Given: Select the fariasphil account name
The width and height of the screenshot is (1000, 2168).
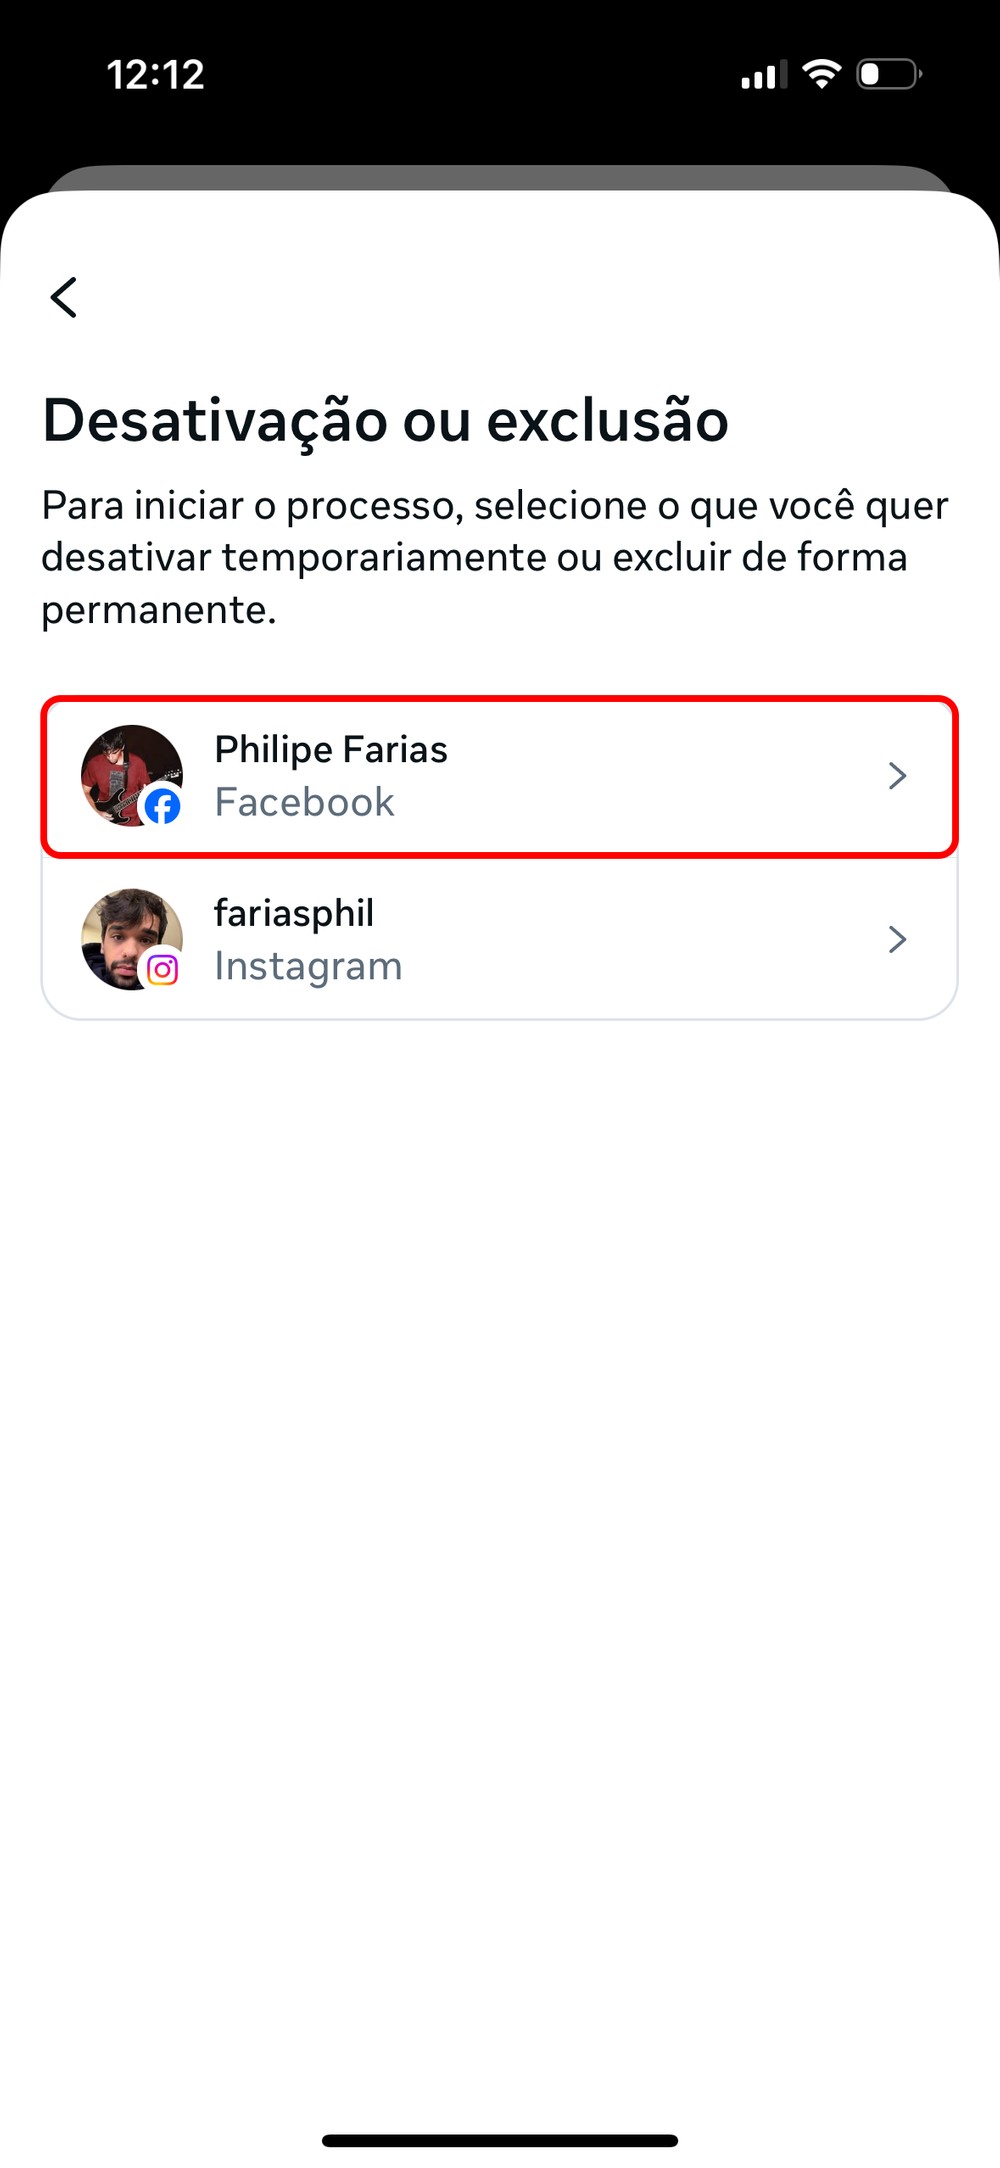Looking at the screenshot, I should pyautogui.click(x=294, y=913).
